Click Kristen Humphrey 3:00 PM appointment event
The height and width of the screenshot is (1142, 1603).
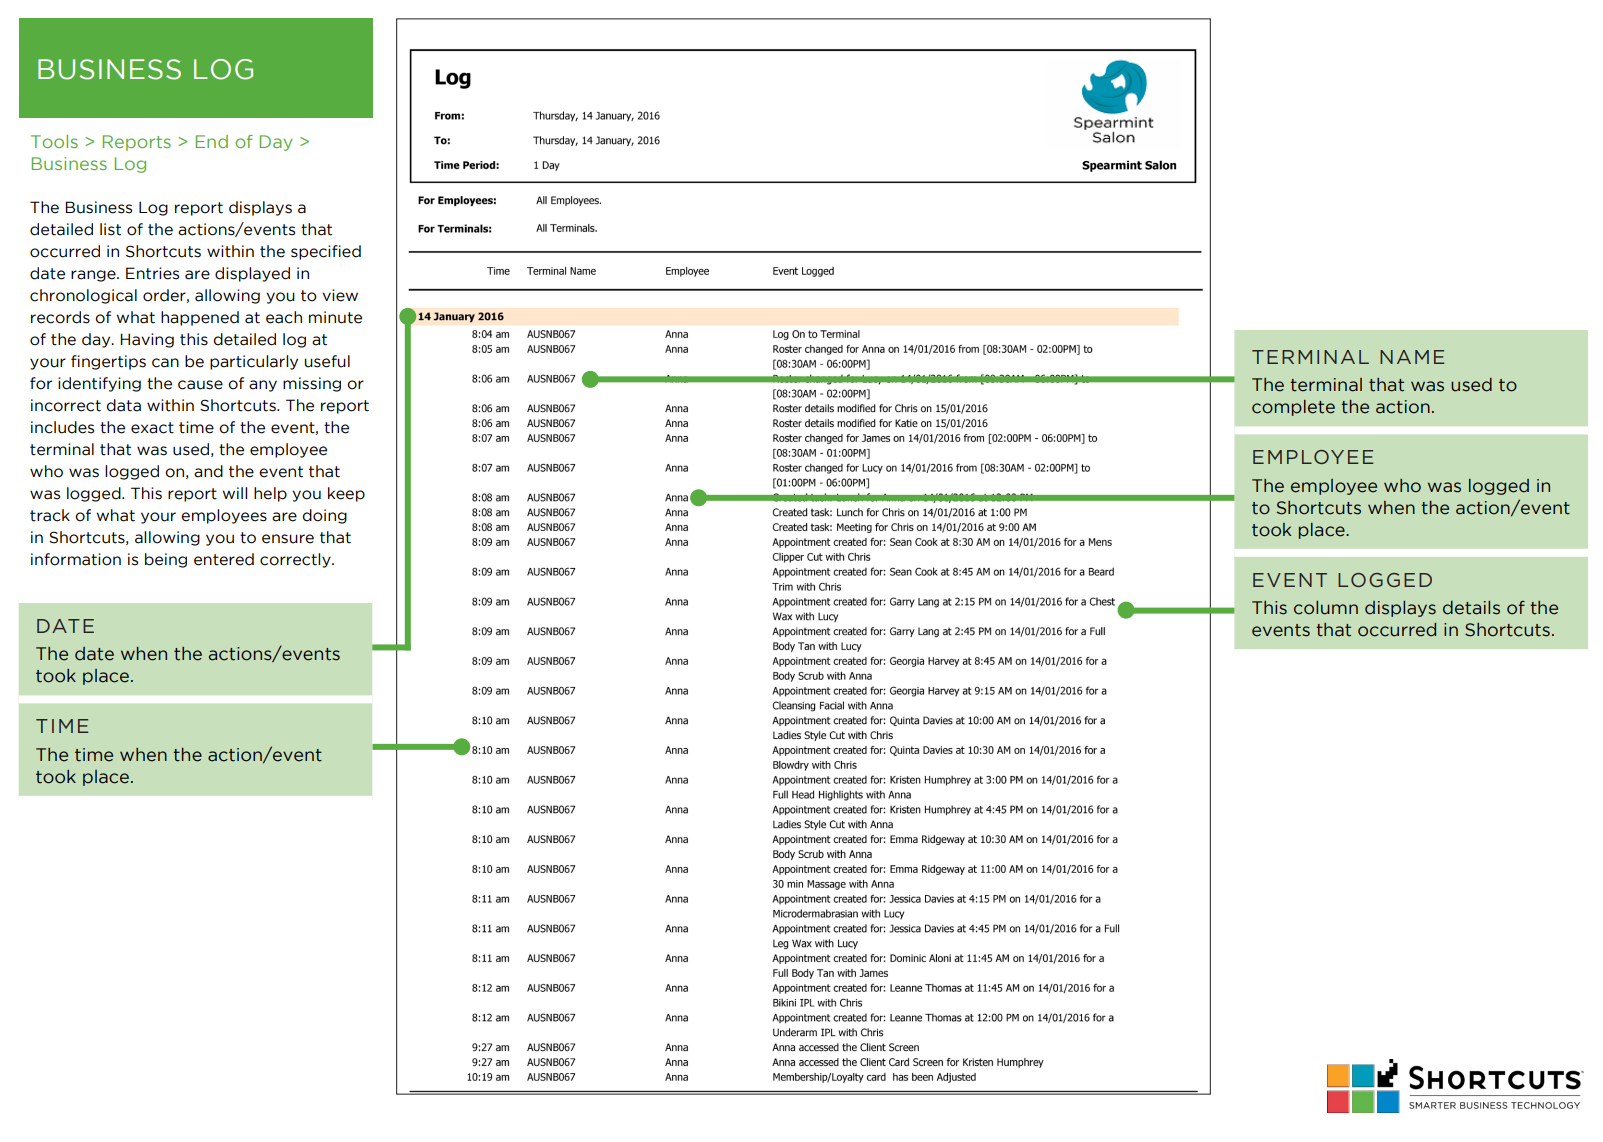tap(945, 788)
